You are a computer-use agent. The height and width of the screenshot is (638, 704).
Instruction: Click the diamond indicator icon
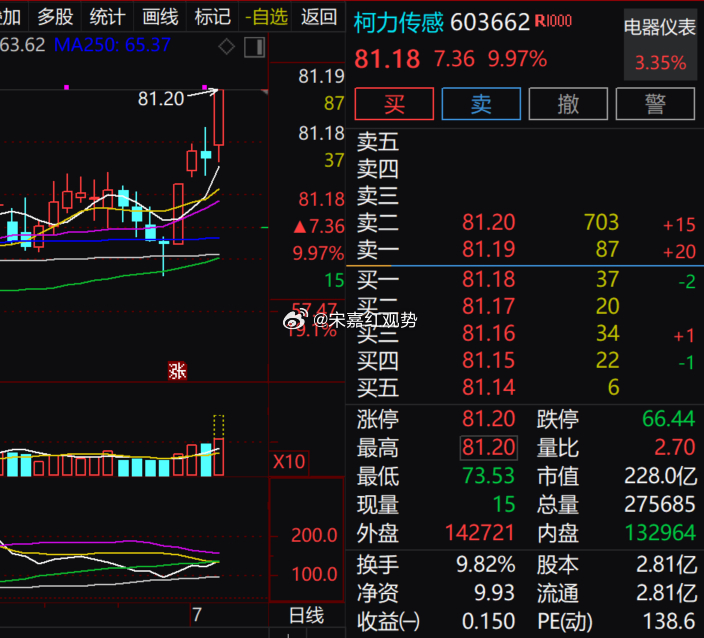(226, 47)
